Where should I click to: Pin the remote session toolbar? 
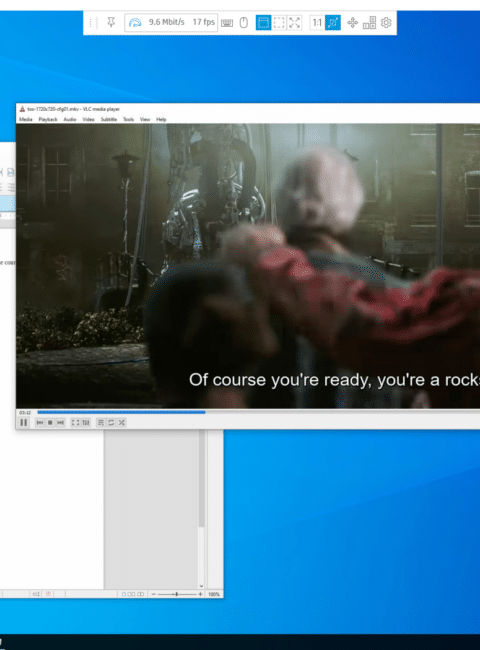(x=111, y=22)
